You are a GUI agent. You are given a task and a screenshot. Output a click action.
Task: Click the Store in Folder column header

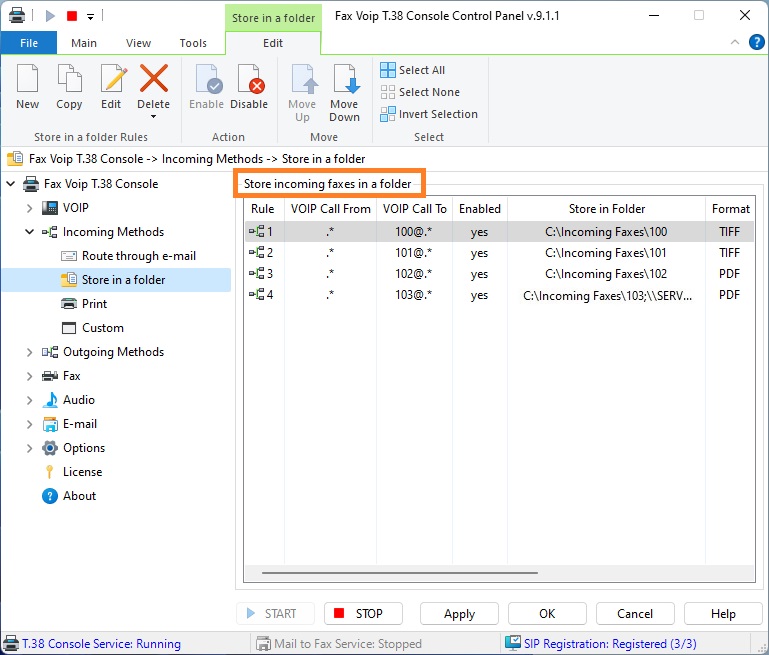pyautogui.click(x=606, y=209)
